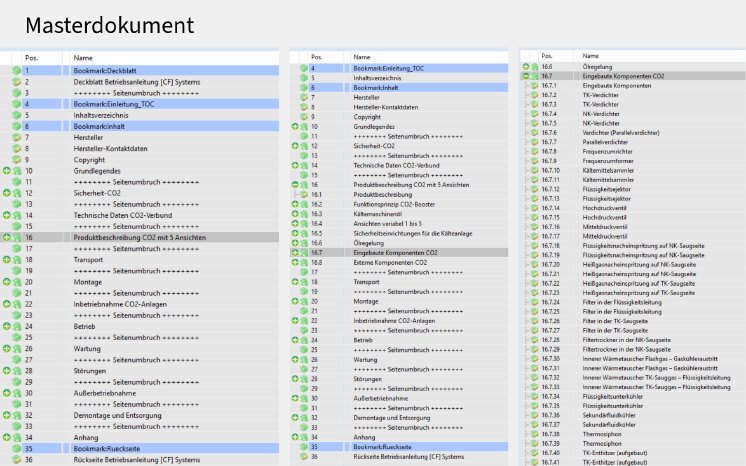
Task: Select the icon at row 16.7.8 Frequenzumrichter
Action: pyautogui.click(x=534, y=151)
